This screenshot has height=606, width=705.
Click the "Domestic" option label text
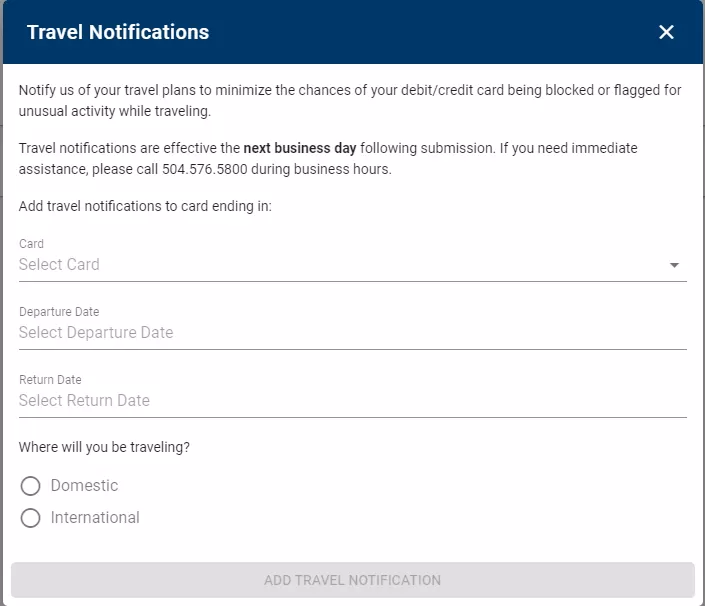tap(85, 486)
